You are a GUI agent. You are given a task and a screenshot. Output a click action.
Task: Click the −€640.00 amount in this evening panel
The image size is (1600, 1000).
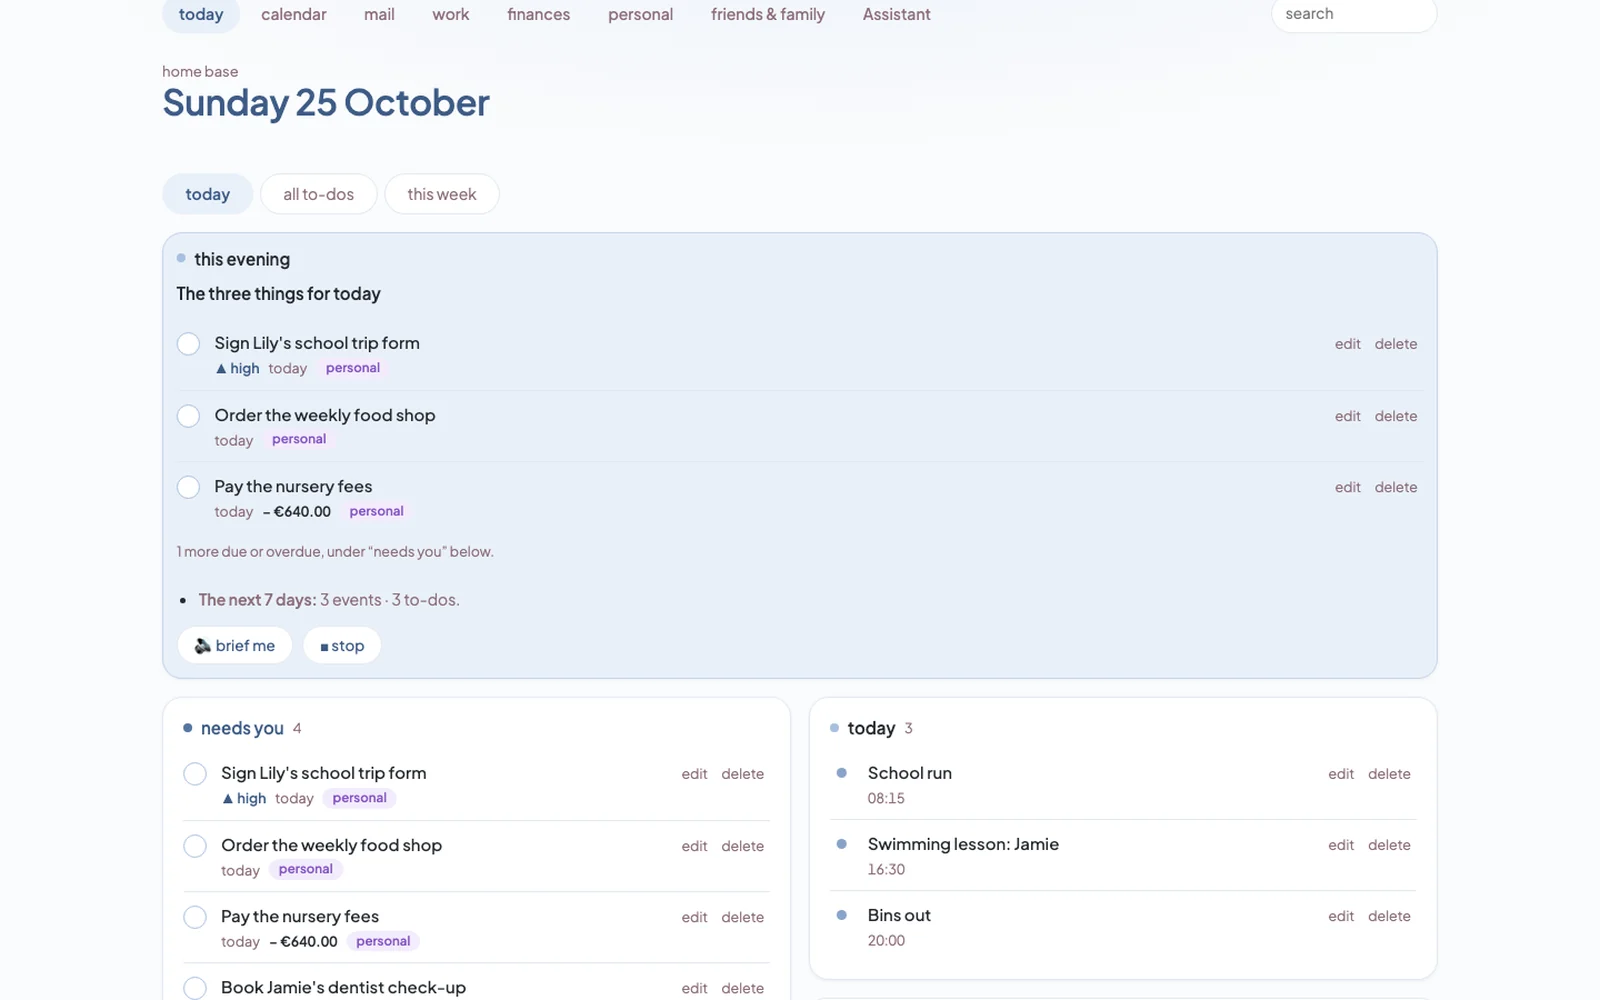coord(297,512)
